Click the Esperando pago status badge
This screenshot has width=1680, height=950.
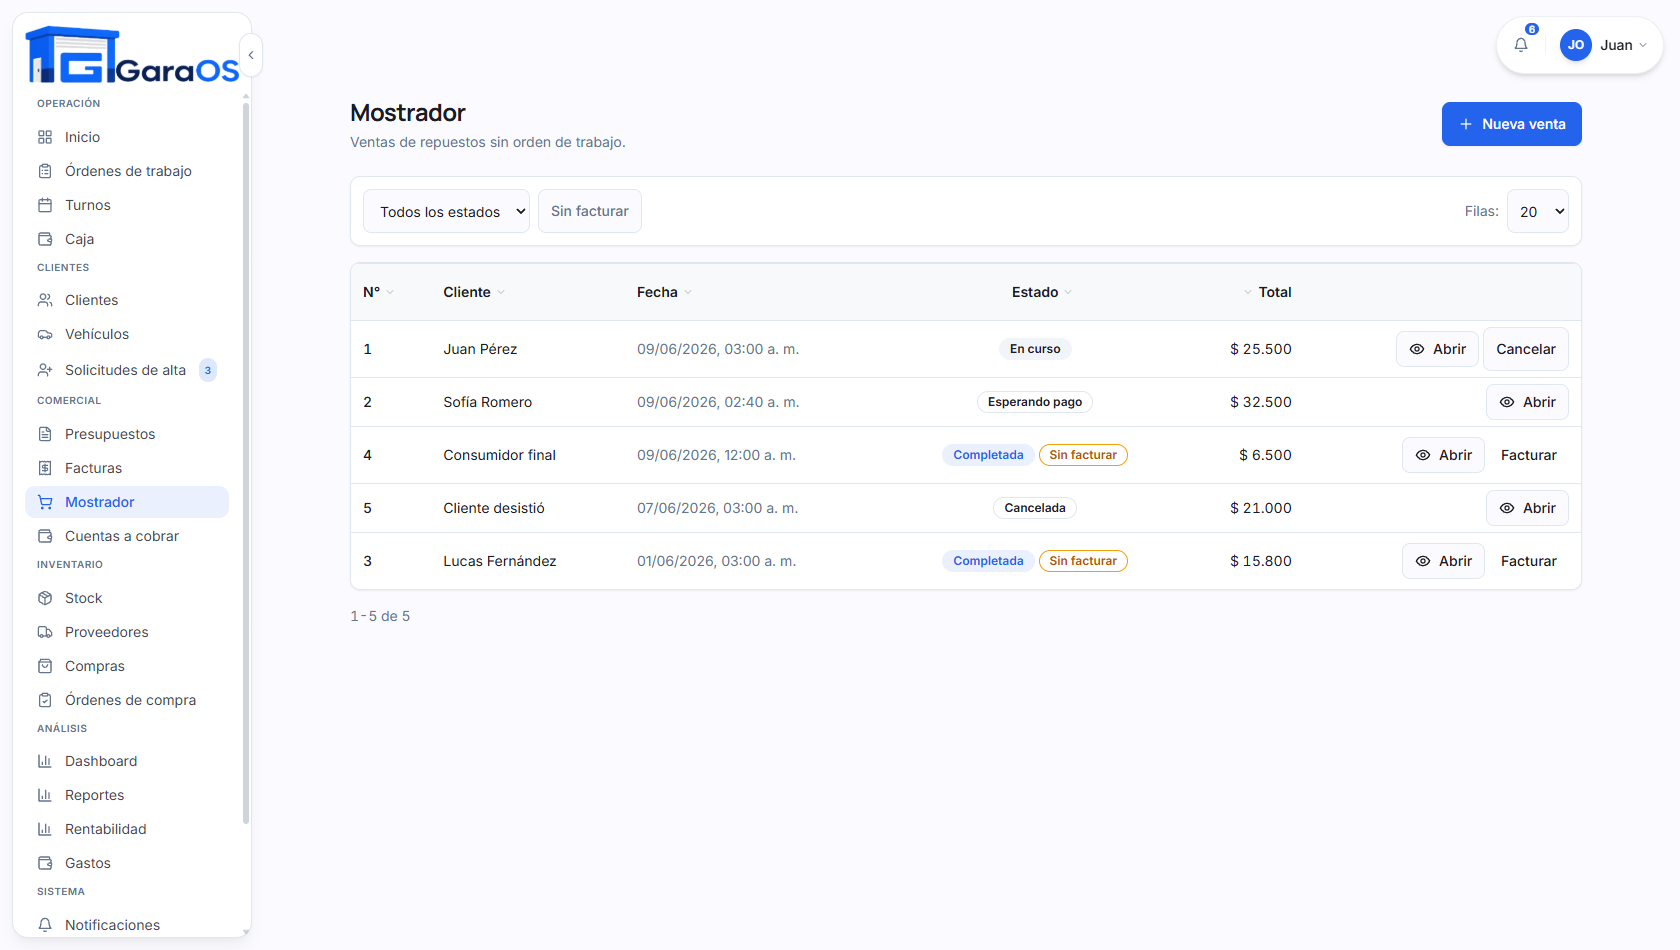(x=1035, y=402)
